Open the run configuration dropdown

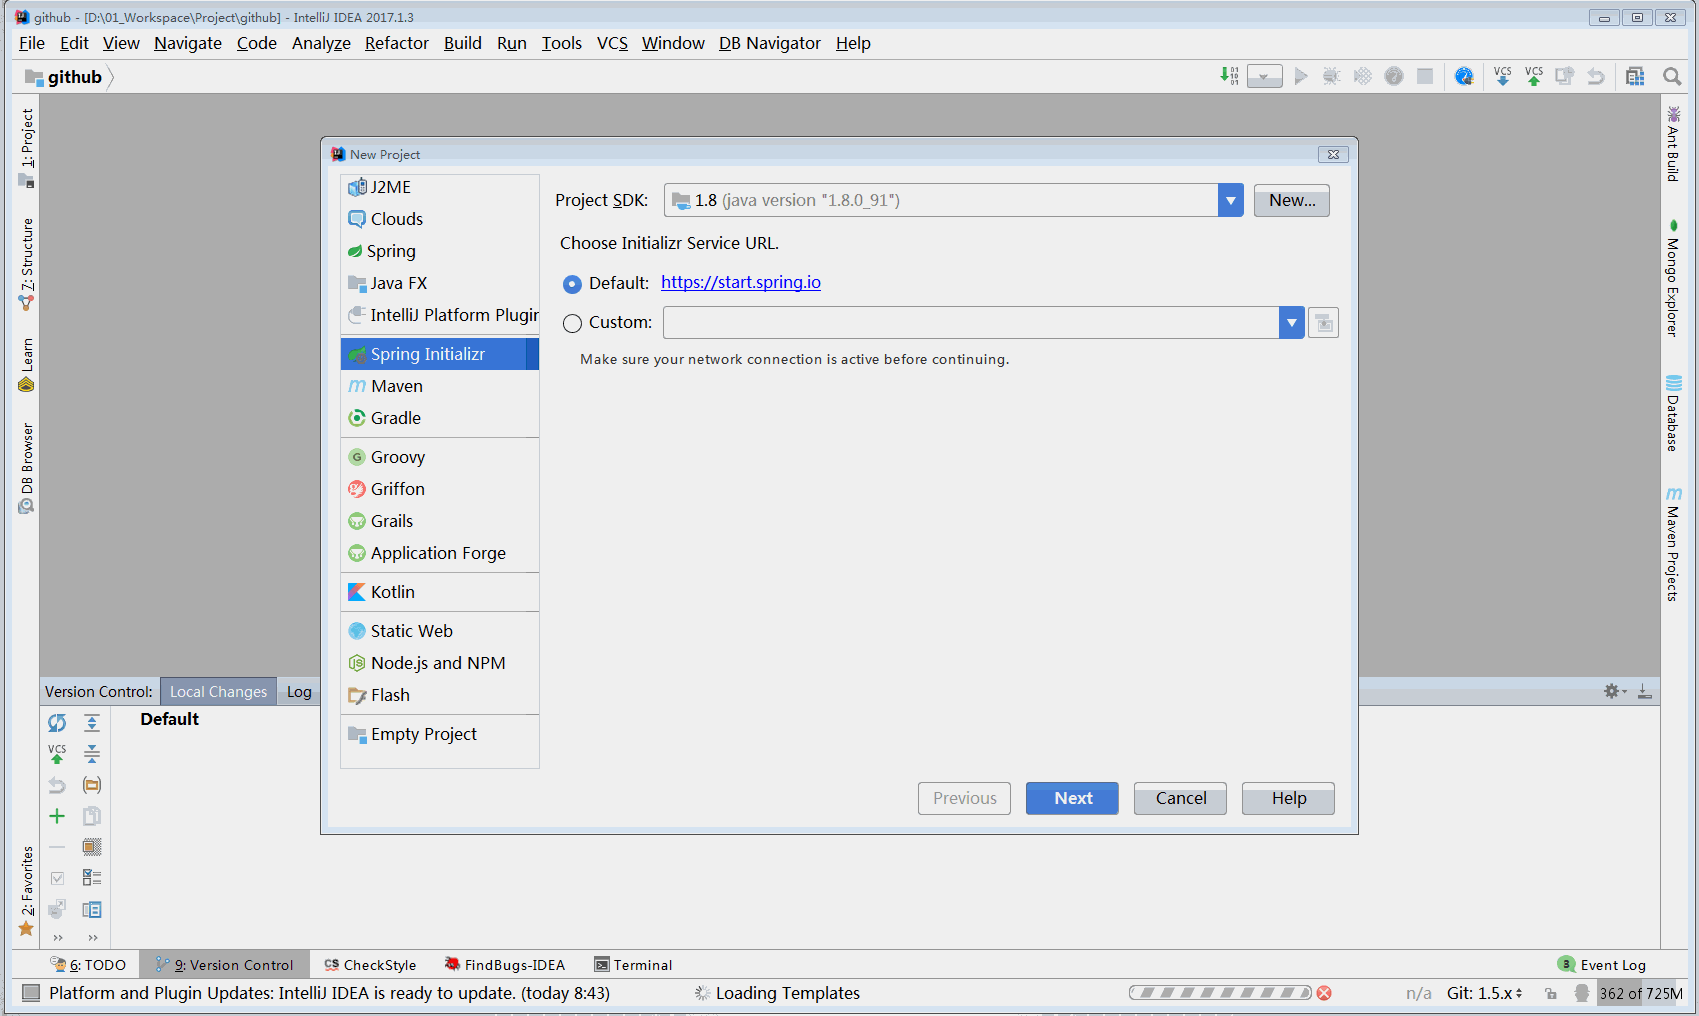pos(1265,76)
